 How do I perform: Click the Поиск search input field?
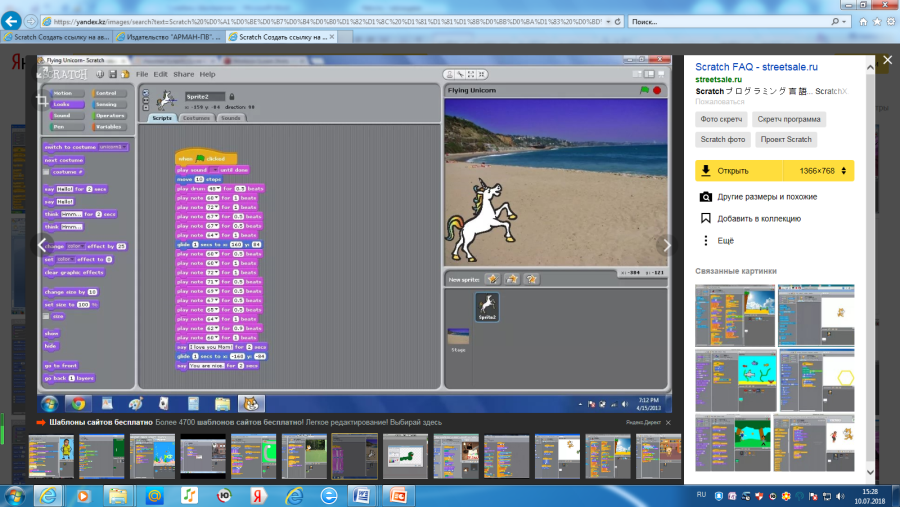729,22
